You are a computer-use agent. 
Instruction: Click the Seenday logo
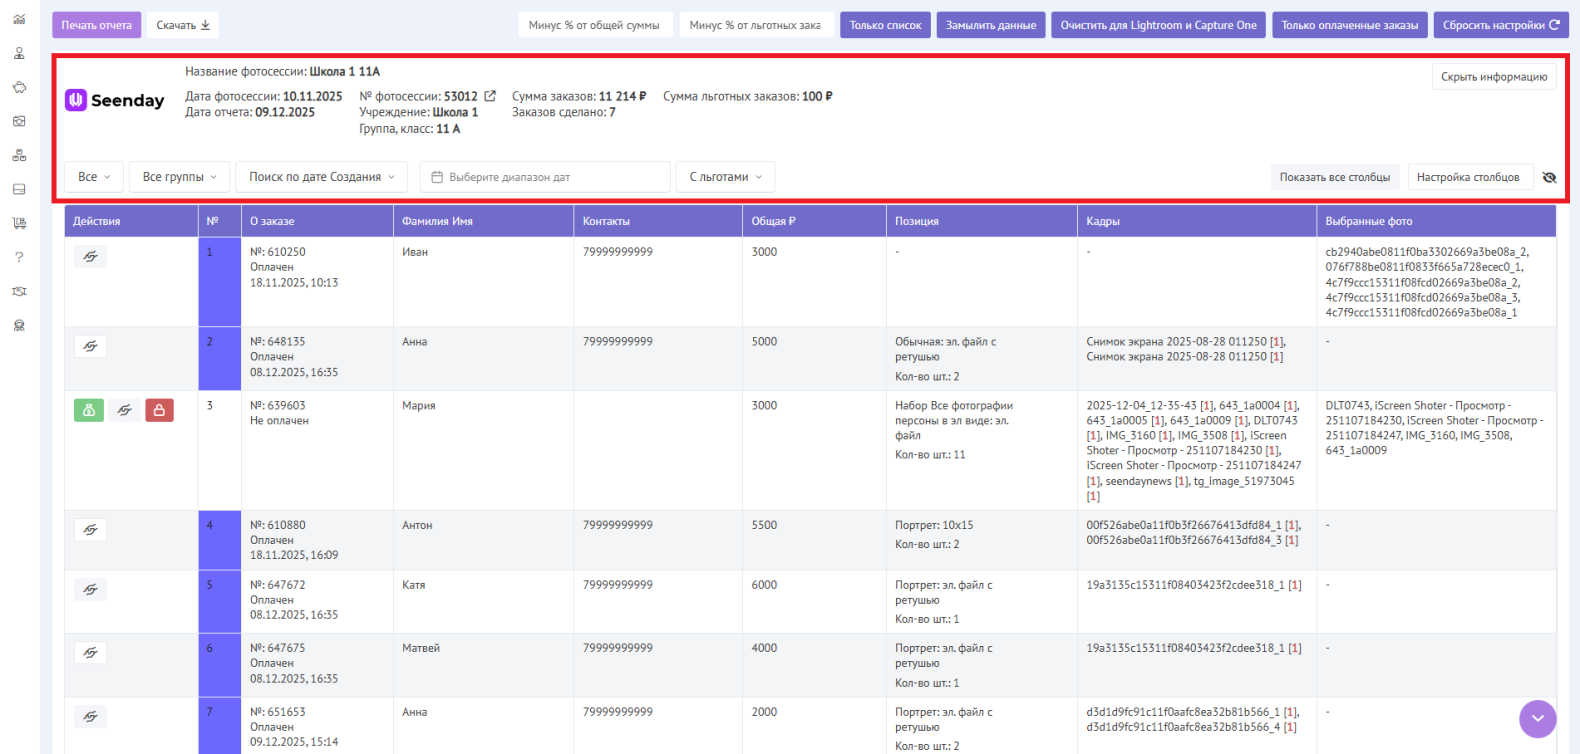coord(115,100)
